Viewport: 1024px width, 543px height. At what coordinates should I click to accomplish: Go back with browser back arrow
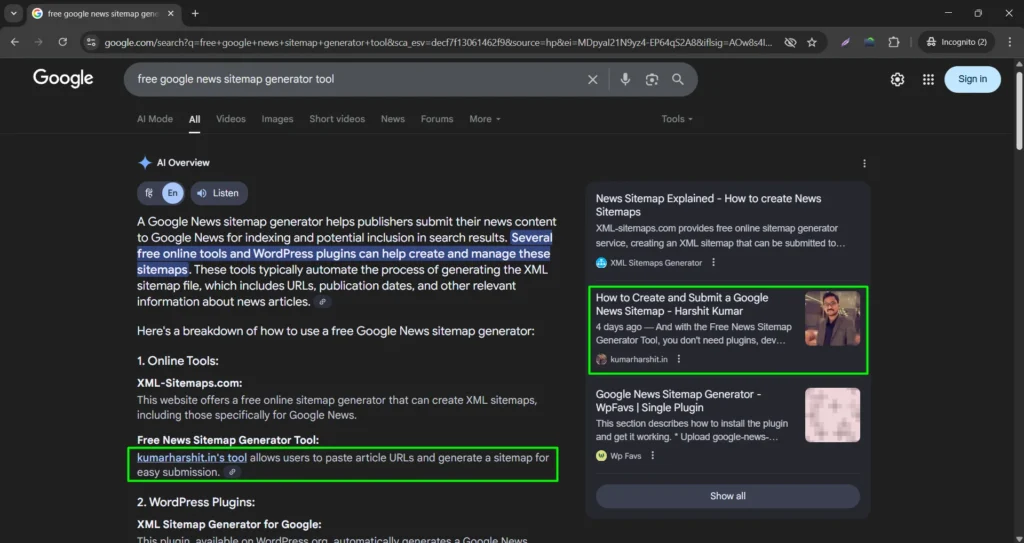pos(14,42)
